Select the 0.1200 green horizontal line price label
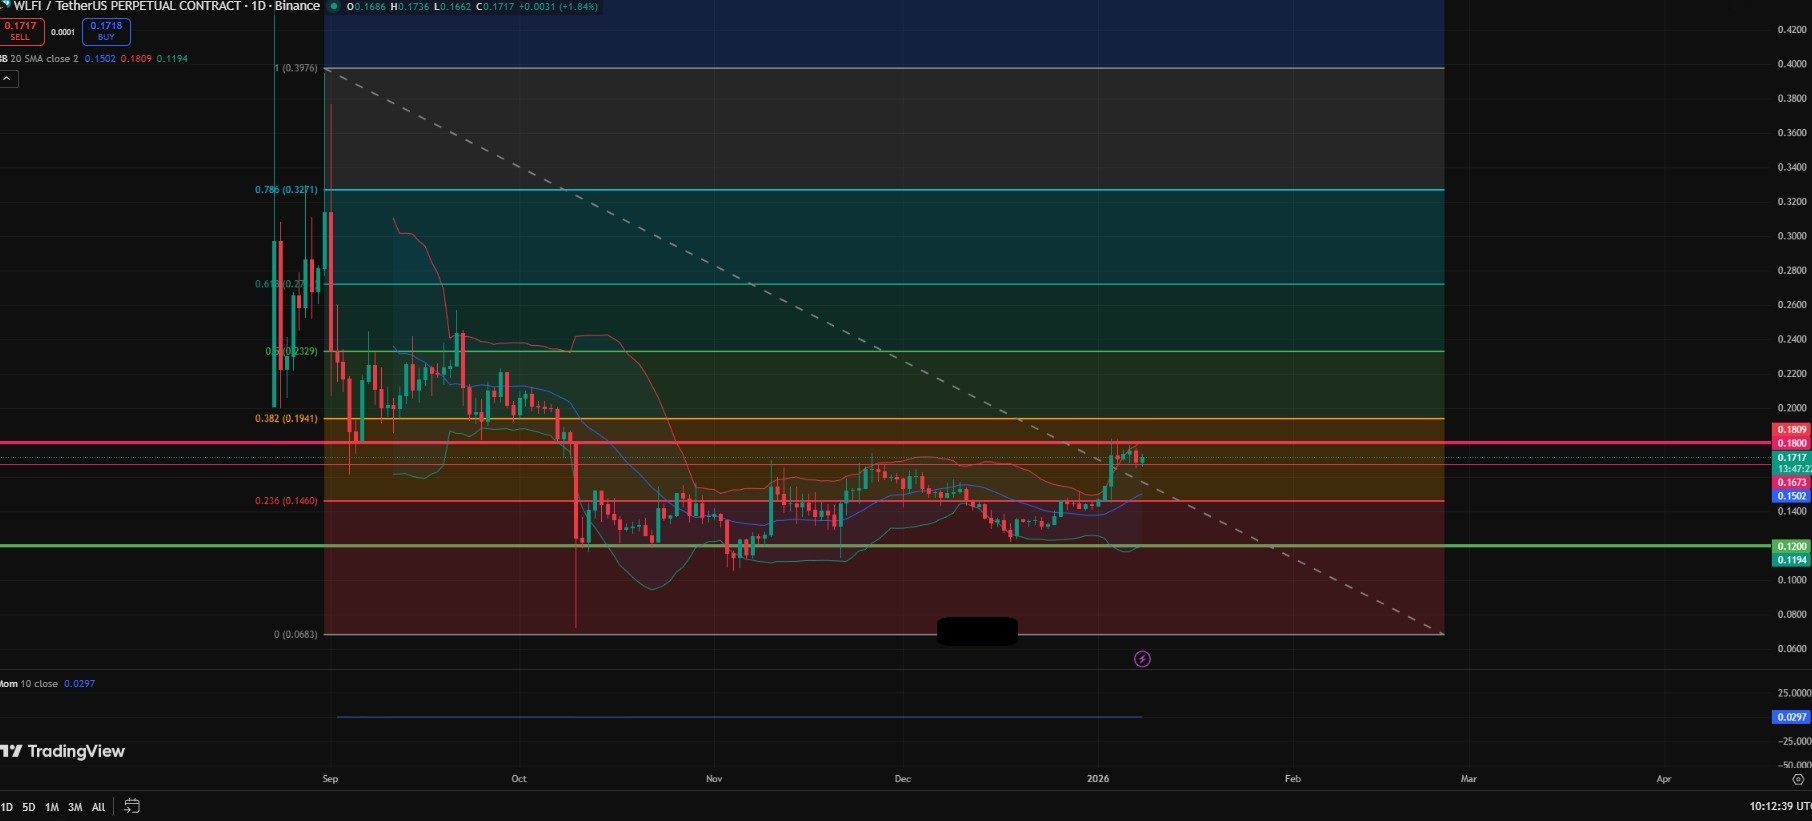Viewport: 1812px width, 821px height. click(x=1792, y=547)
